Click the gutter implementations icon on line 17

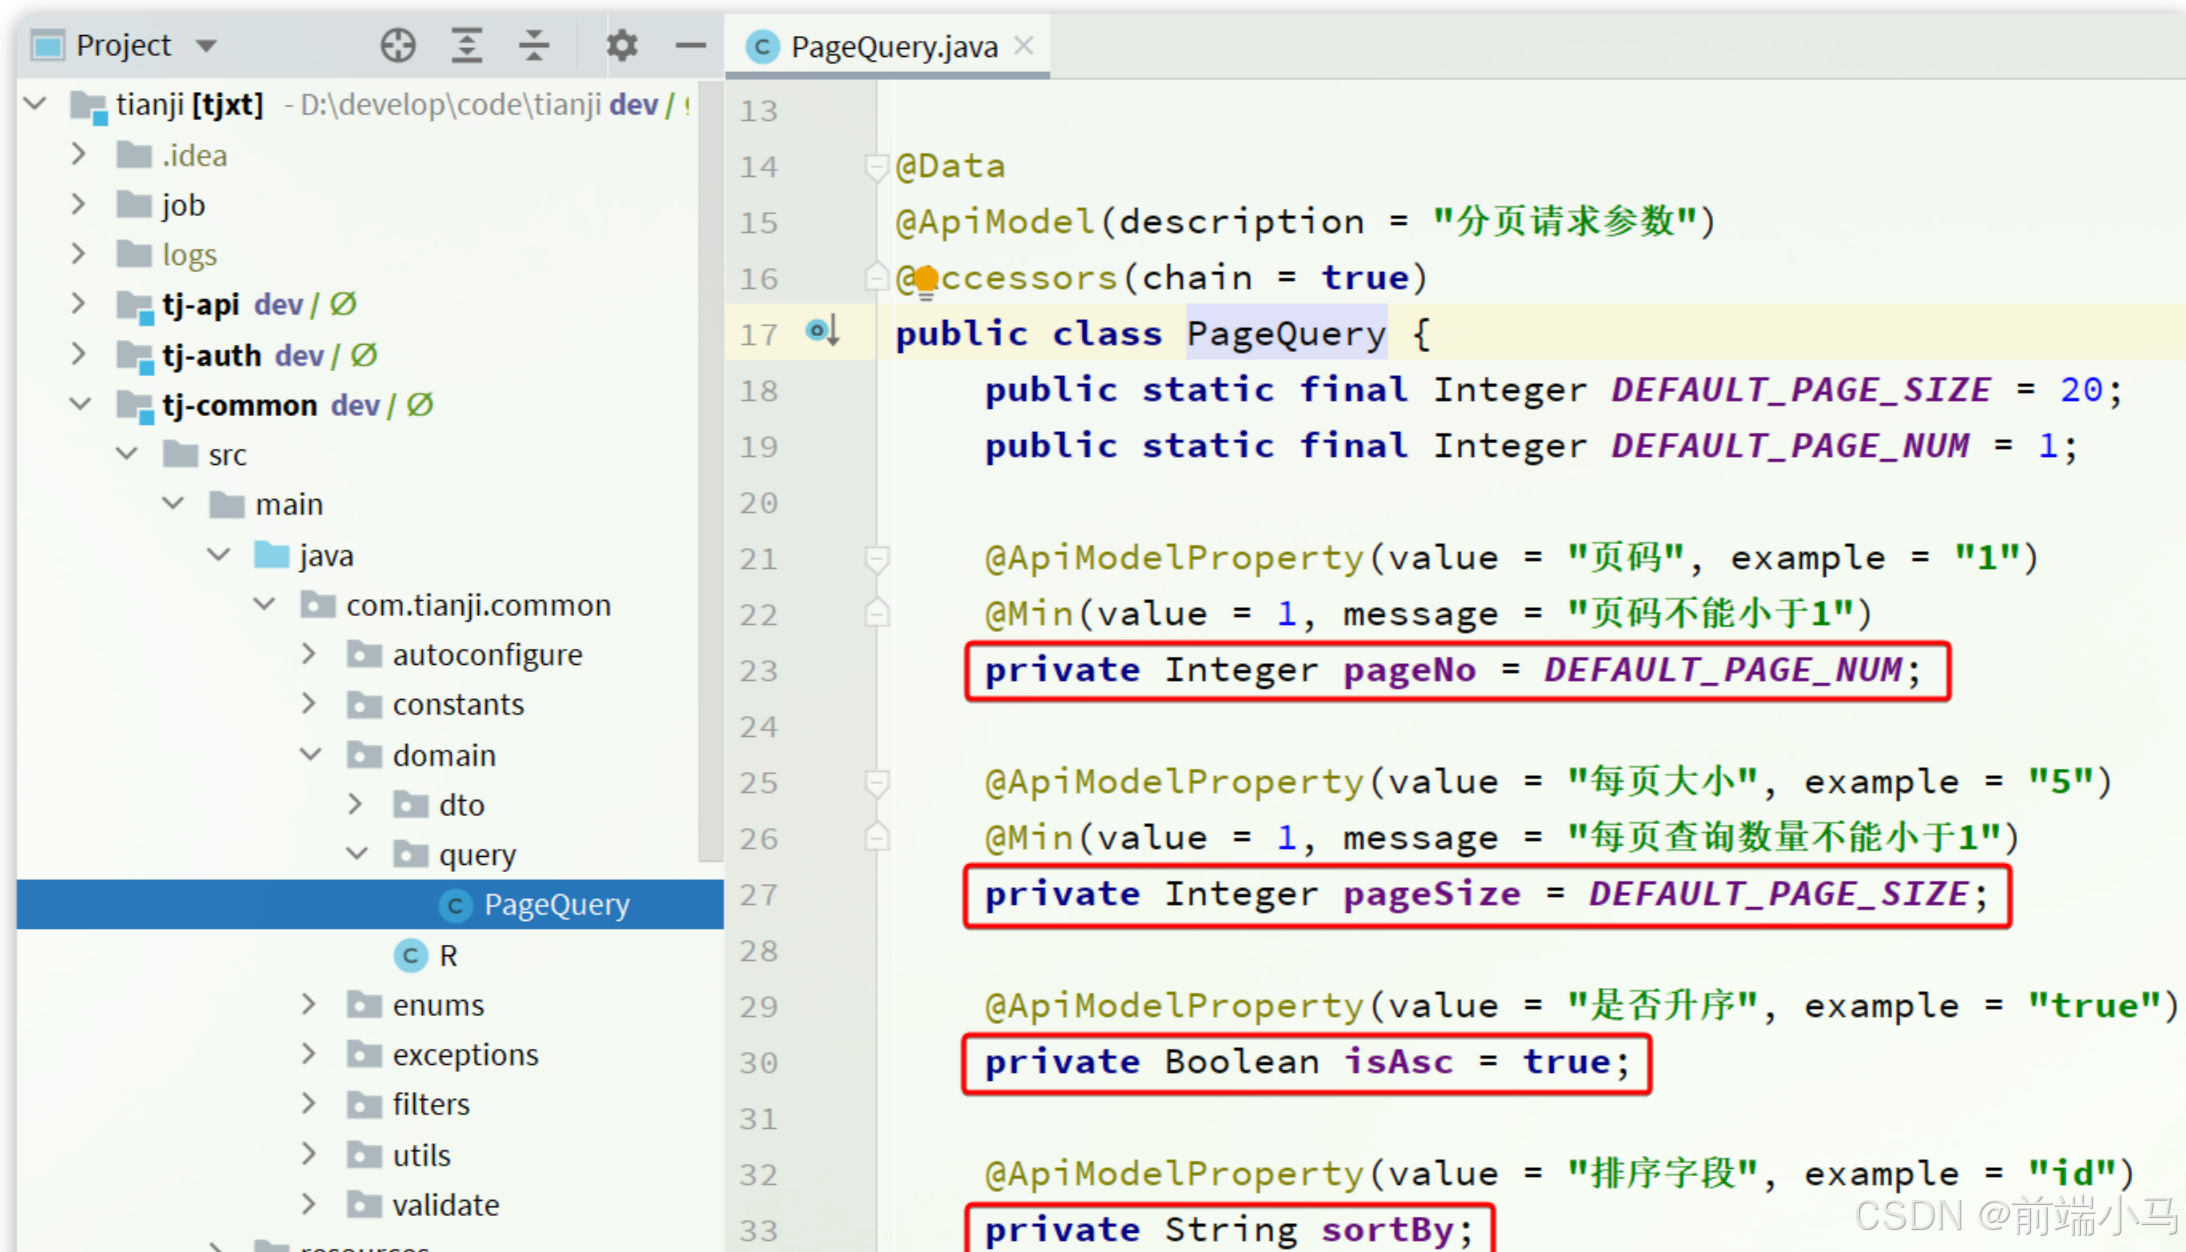[821, 330]
